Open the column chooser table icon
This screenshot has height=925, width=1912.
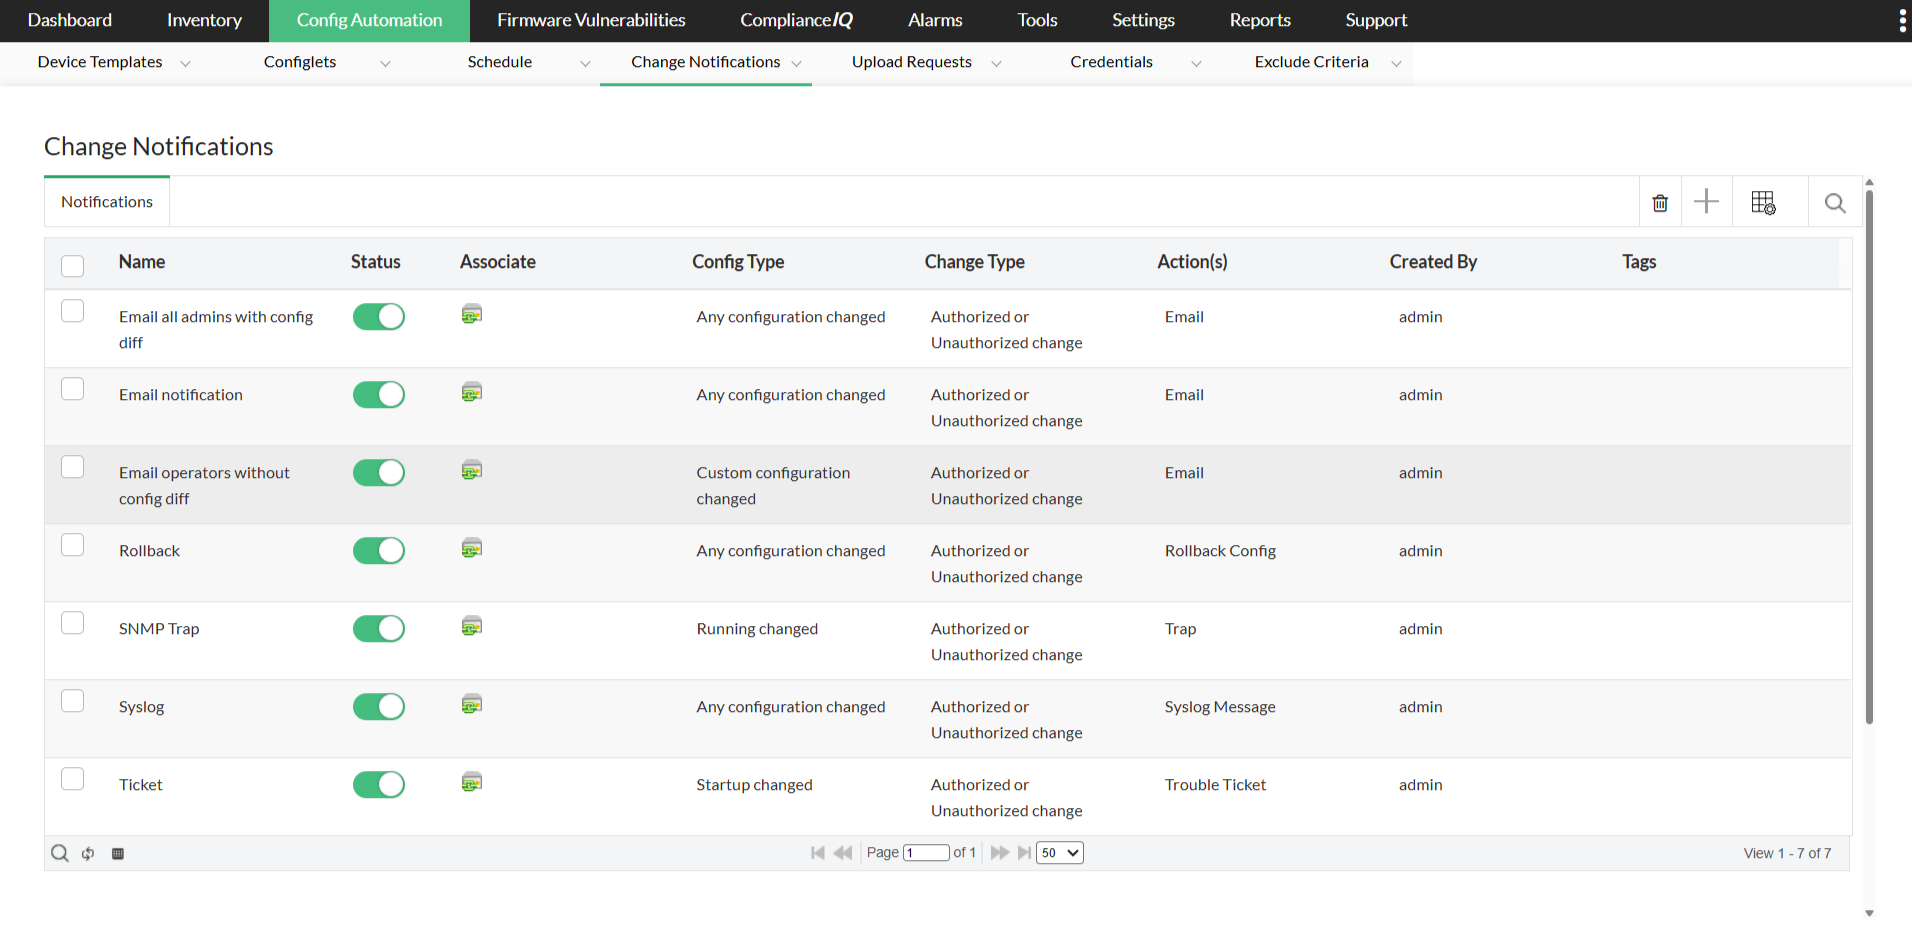(1763, 203)
